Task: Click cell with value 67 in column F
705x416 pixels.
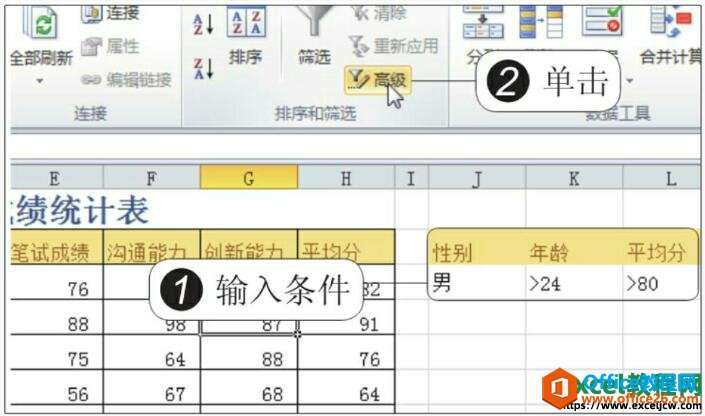Action: click(152, 387)
